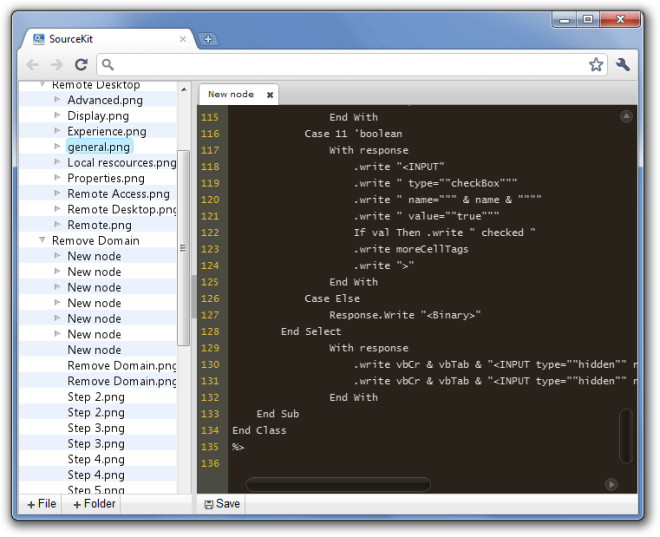Reload the page with the refresh icon
Screen dimensions: 660x537
[81, 64]
